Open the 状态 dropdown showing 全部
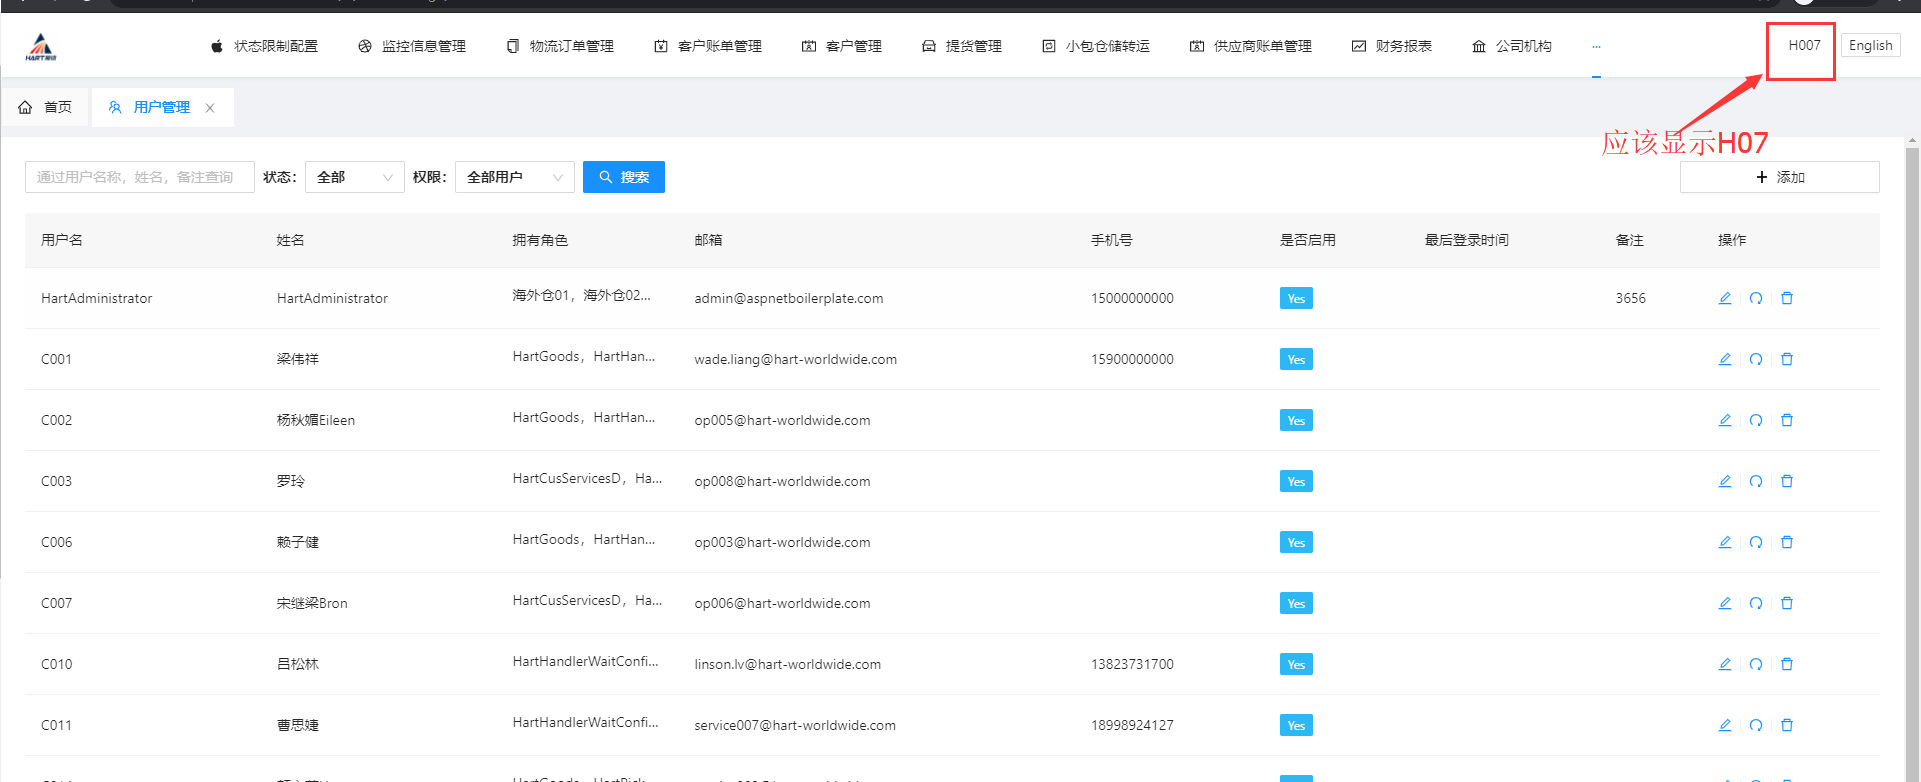The image size is (1921, 782). [354, 177]
